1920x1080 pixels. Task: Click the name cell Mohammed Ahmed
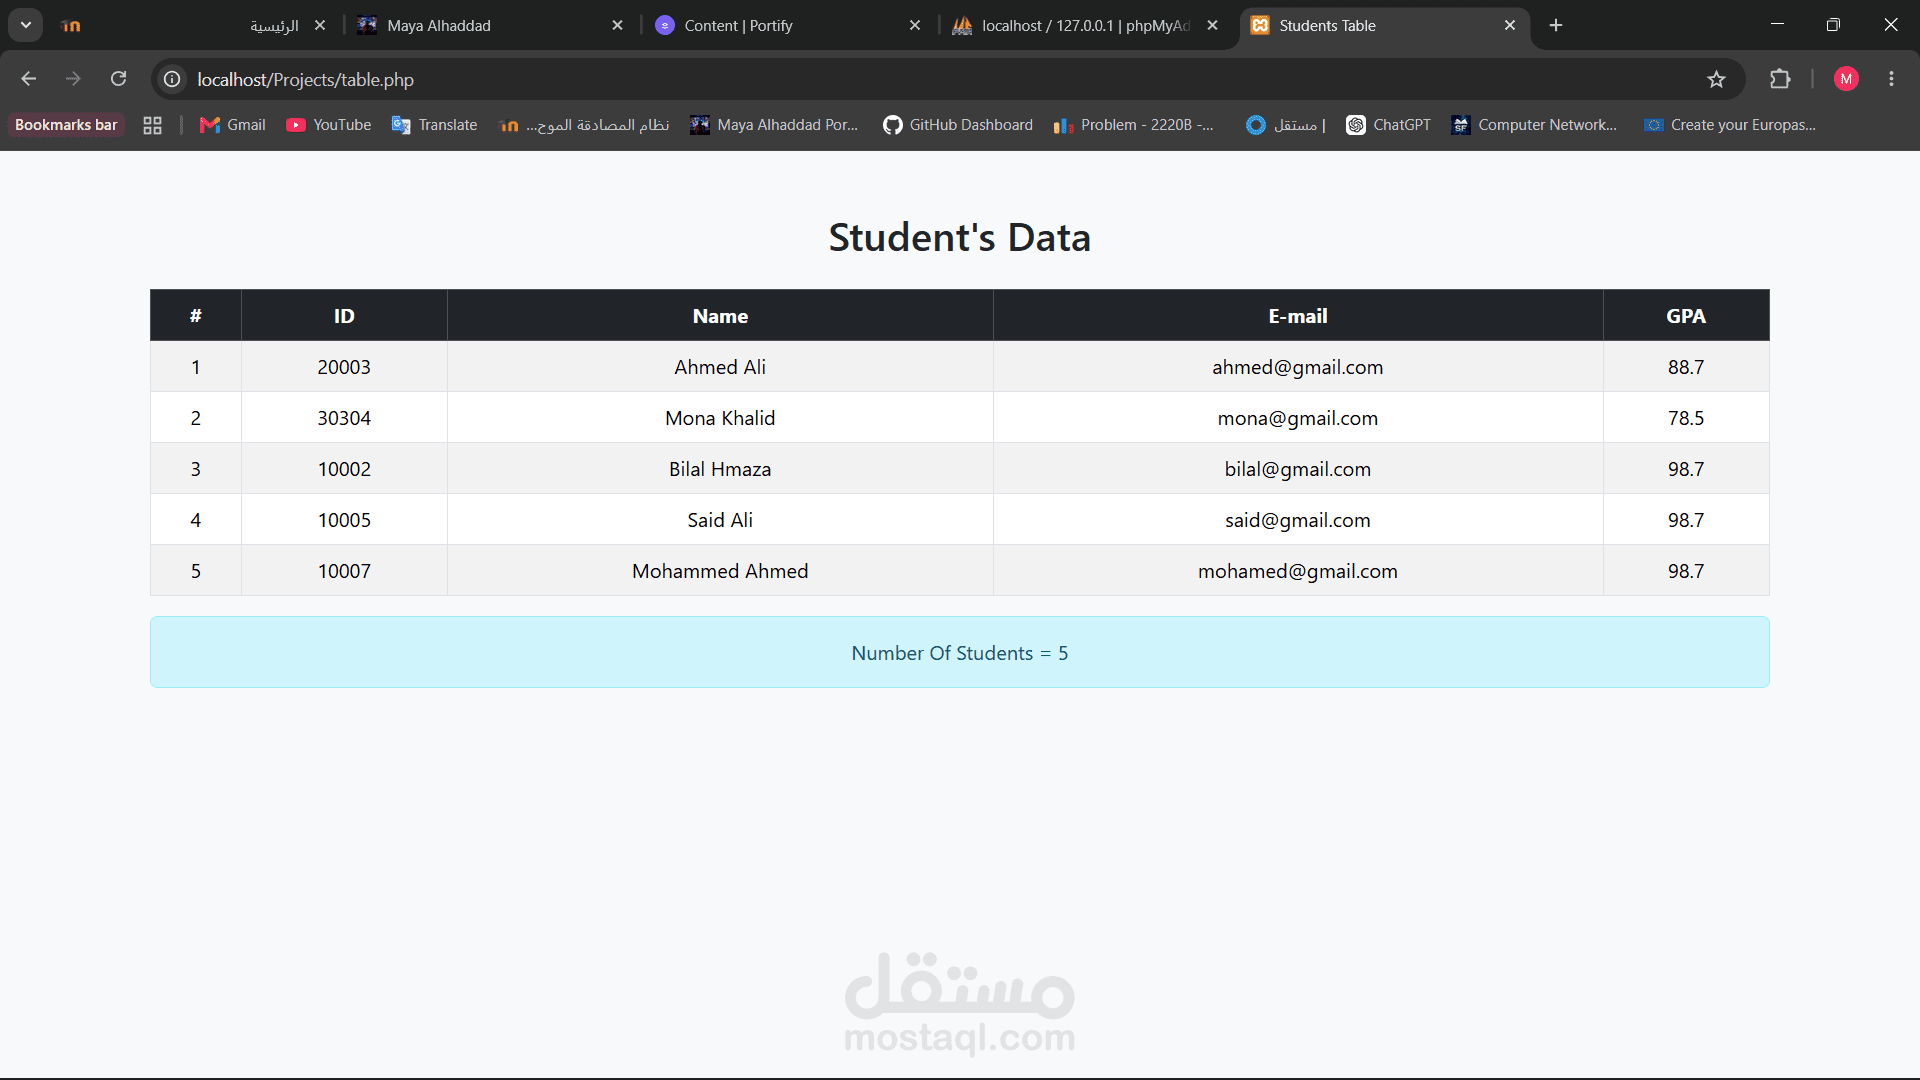tap(720, 571)
